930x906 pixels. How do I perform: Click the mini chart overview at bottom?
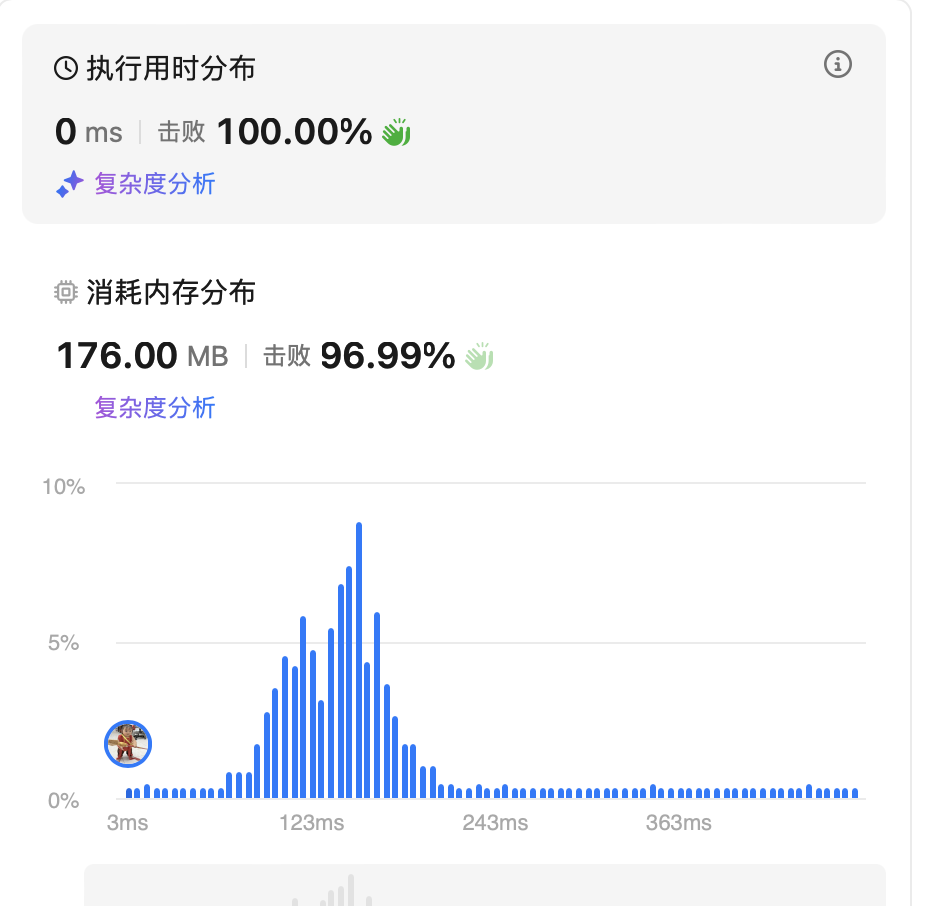pos(485,885)
